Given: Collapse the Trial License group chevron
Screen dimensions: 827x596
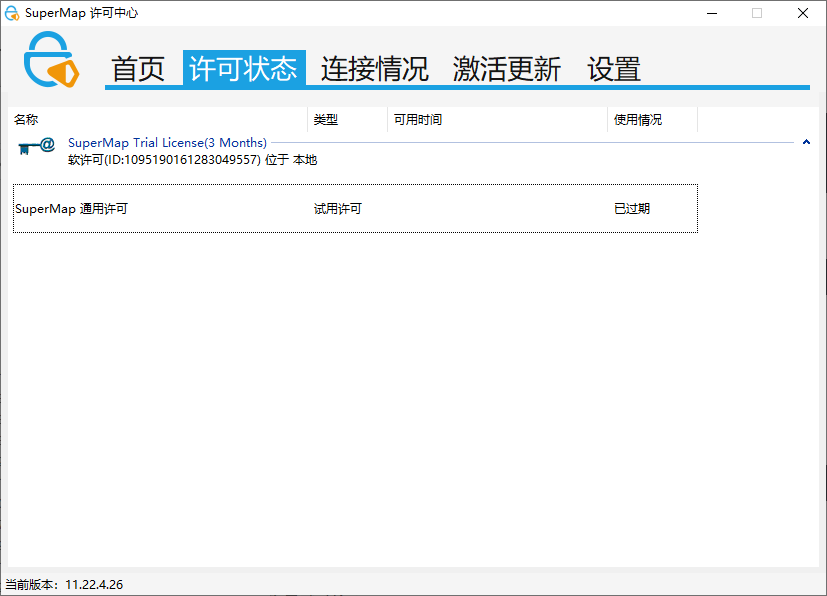Looking at the screenshot, I should (x=806, y=142).
